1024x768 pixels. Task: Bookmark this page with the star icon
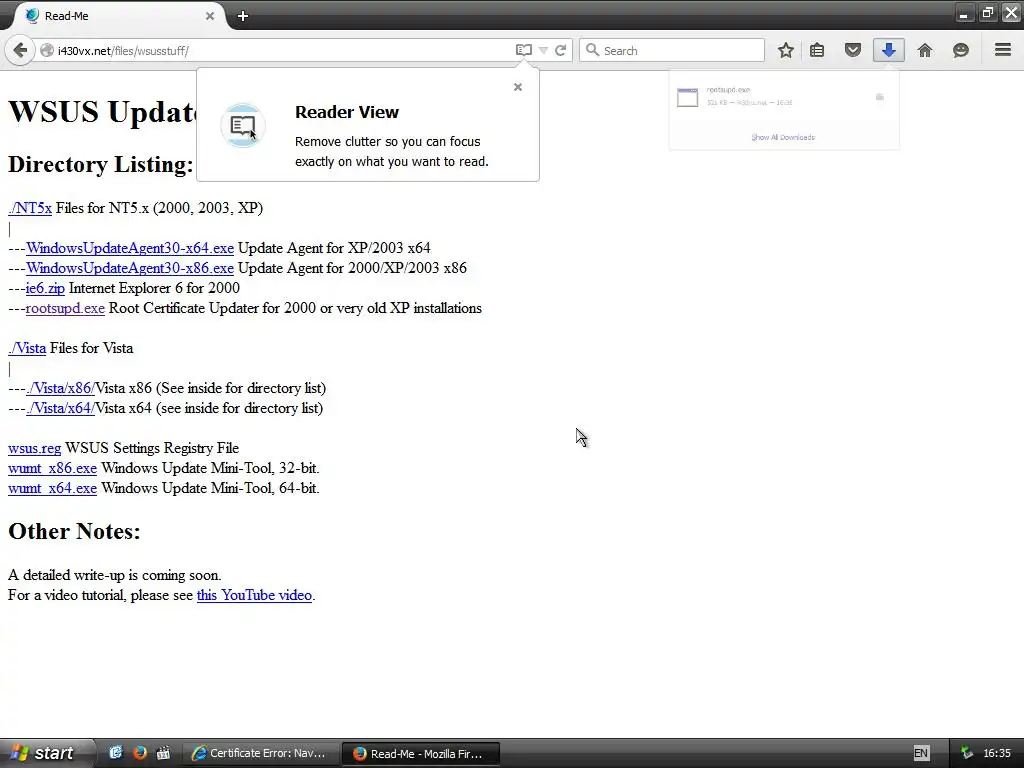786,50
